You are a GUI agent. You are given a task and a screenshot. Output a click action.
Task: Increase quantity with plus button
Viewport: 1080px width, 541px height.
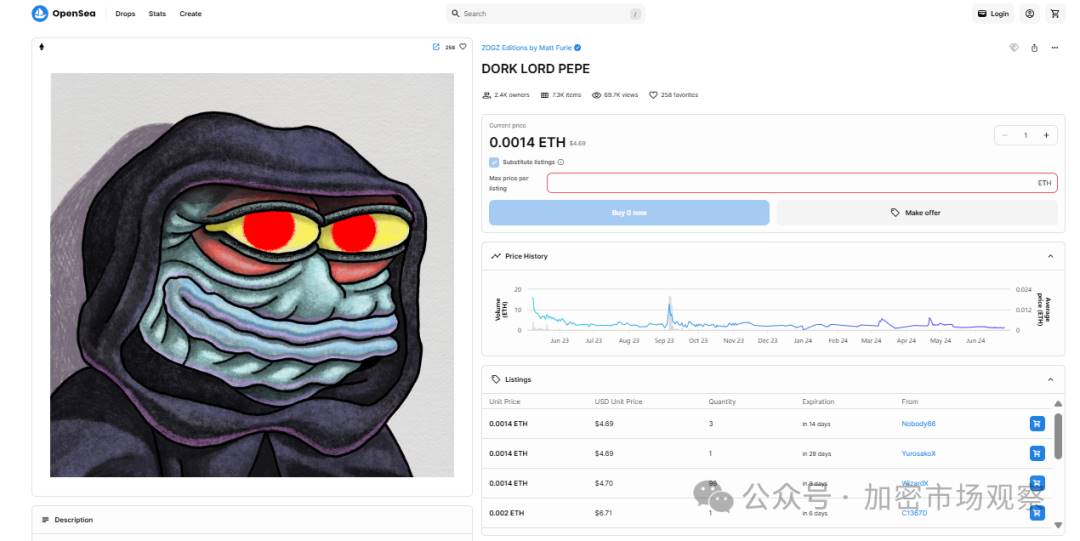click(1046, 135)
